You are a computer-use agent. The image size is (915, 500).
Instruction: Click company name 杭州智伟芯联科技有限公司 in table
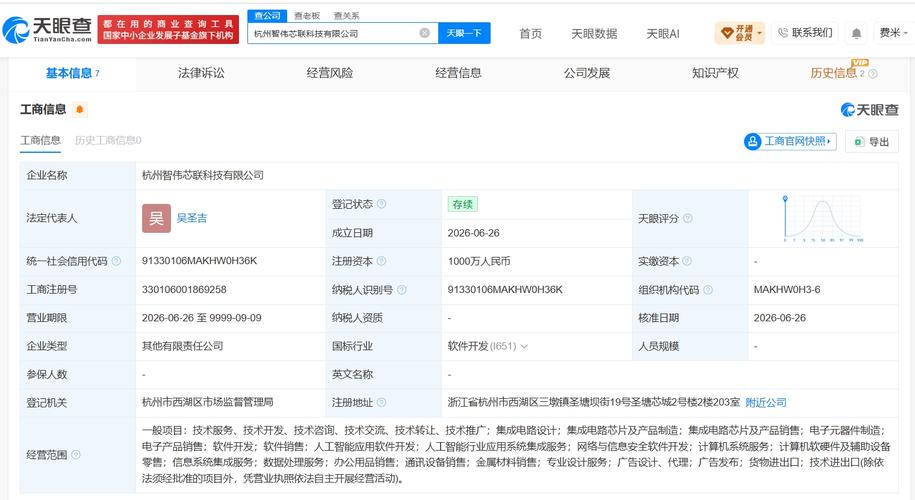point(202,175)
